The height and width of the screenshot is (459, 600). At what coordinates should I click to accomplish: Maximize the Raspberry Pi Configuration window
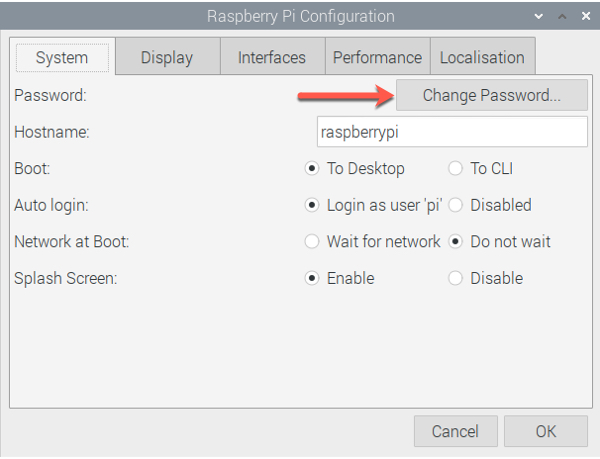coord(560,16)
